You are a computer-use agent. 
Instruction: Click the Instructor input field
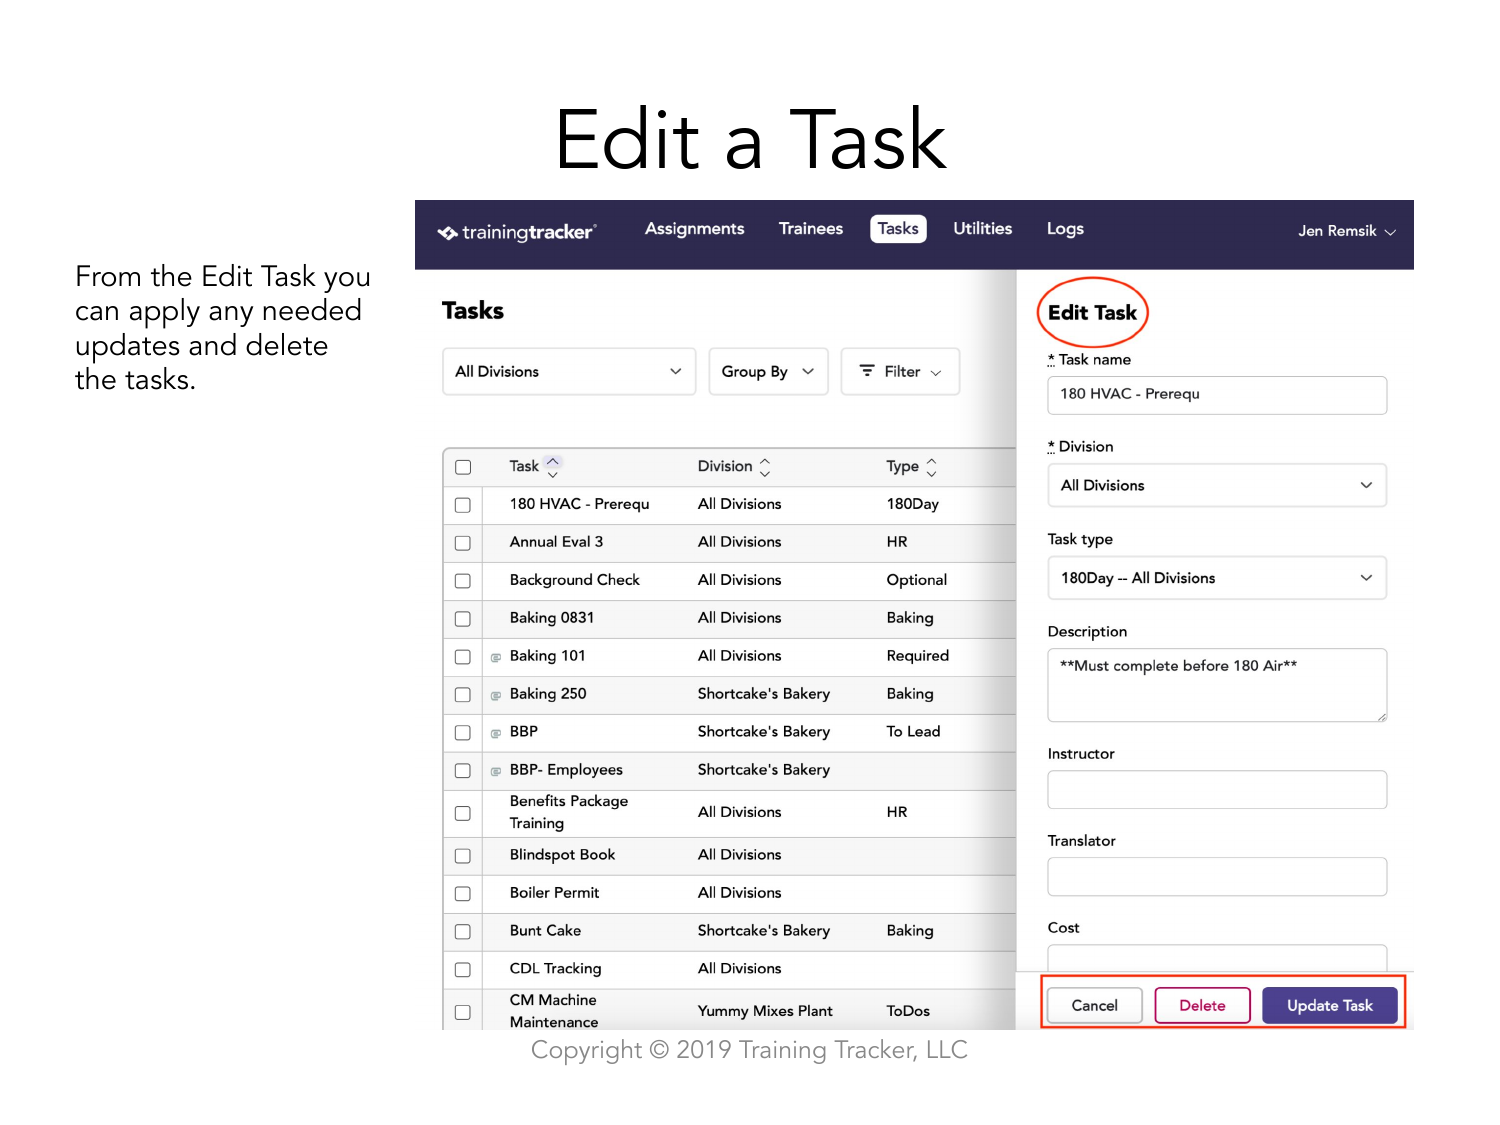[1217, 789]
